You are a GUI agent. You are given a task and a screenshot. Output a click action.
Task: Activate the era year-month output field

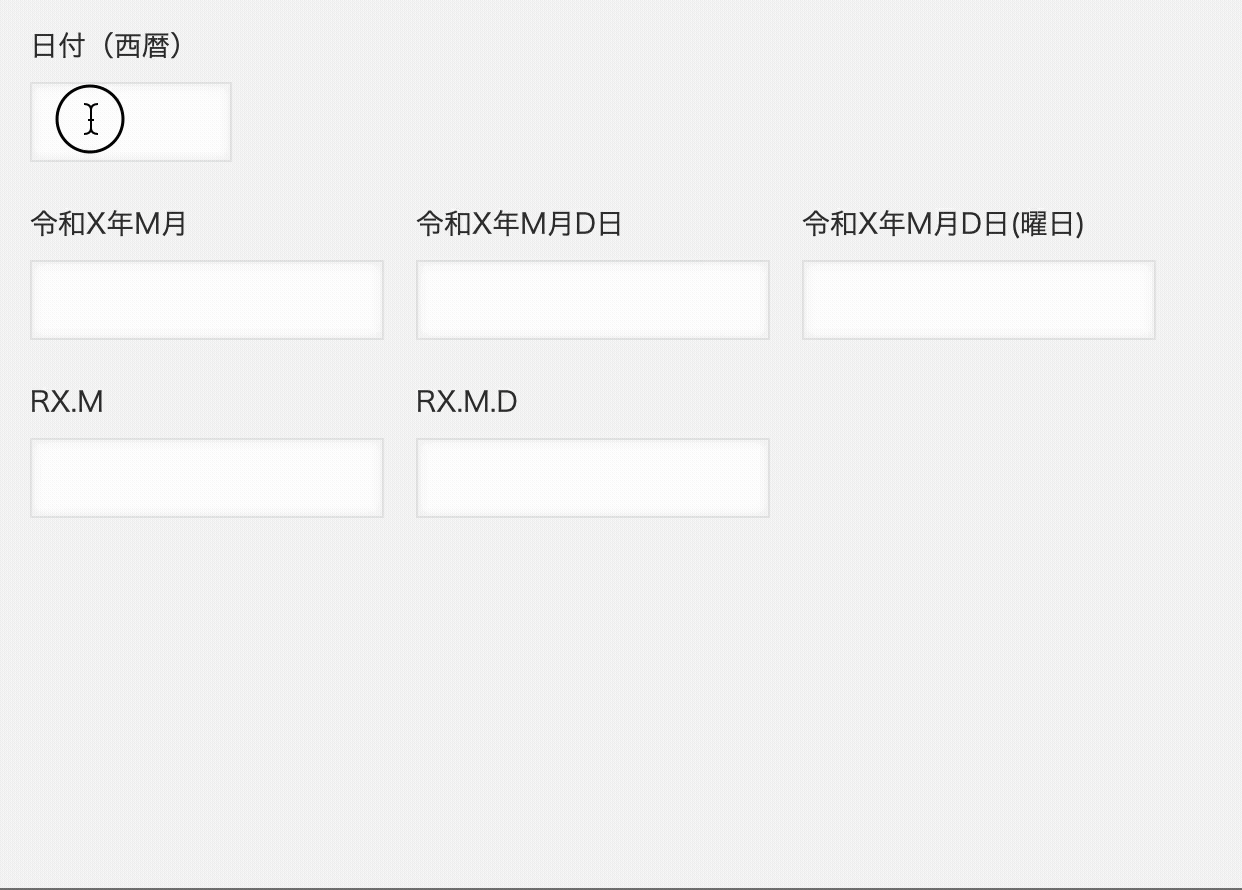(x=207, y=300)
